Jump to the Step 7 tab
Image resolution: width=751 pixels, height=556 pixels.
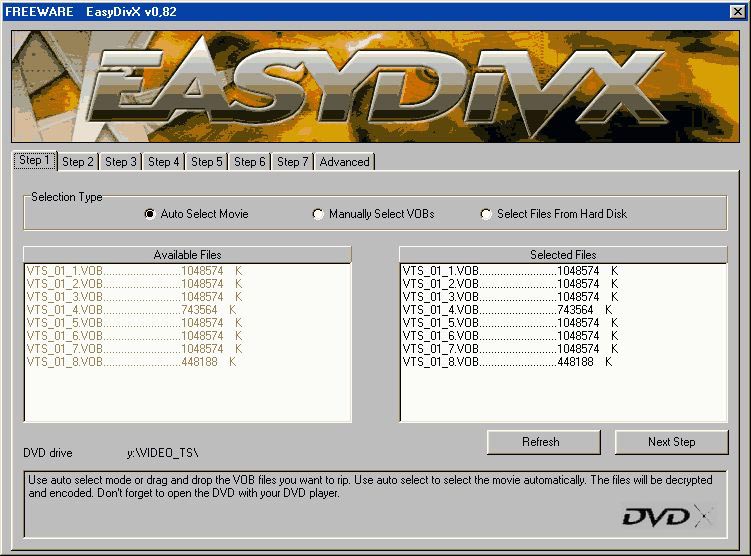[292, 162]
